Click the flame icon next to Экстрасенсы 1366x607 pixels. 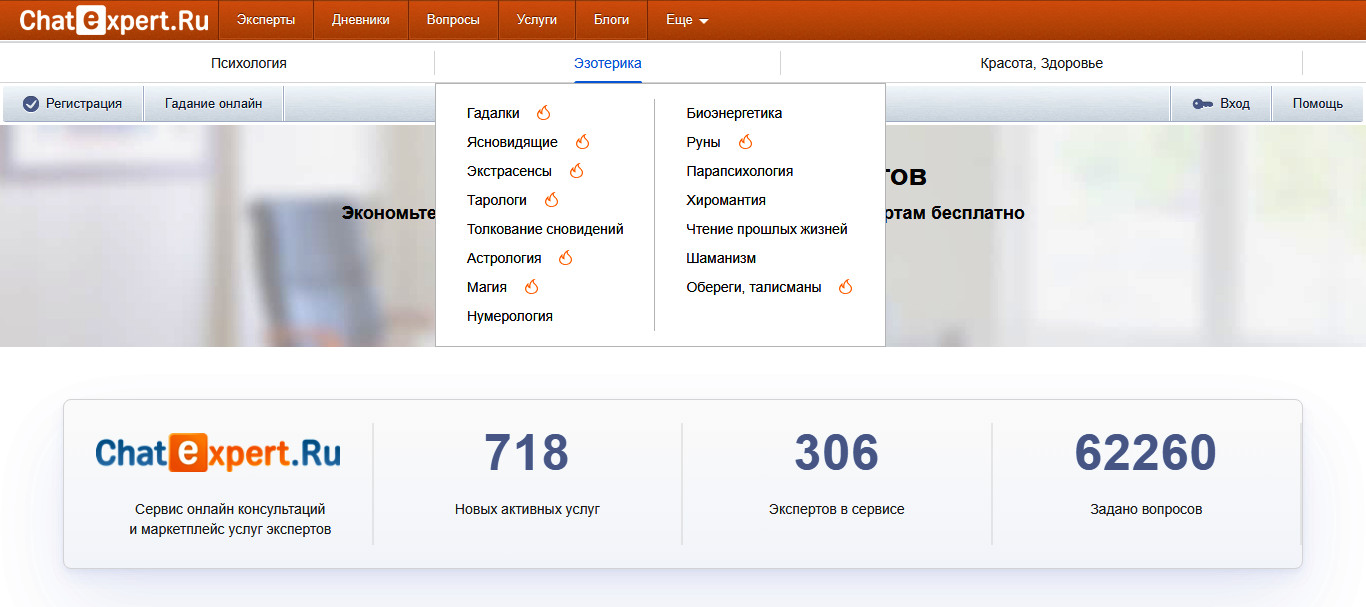(x=576, y=171)
